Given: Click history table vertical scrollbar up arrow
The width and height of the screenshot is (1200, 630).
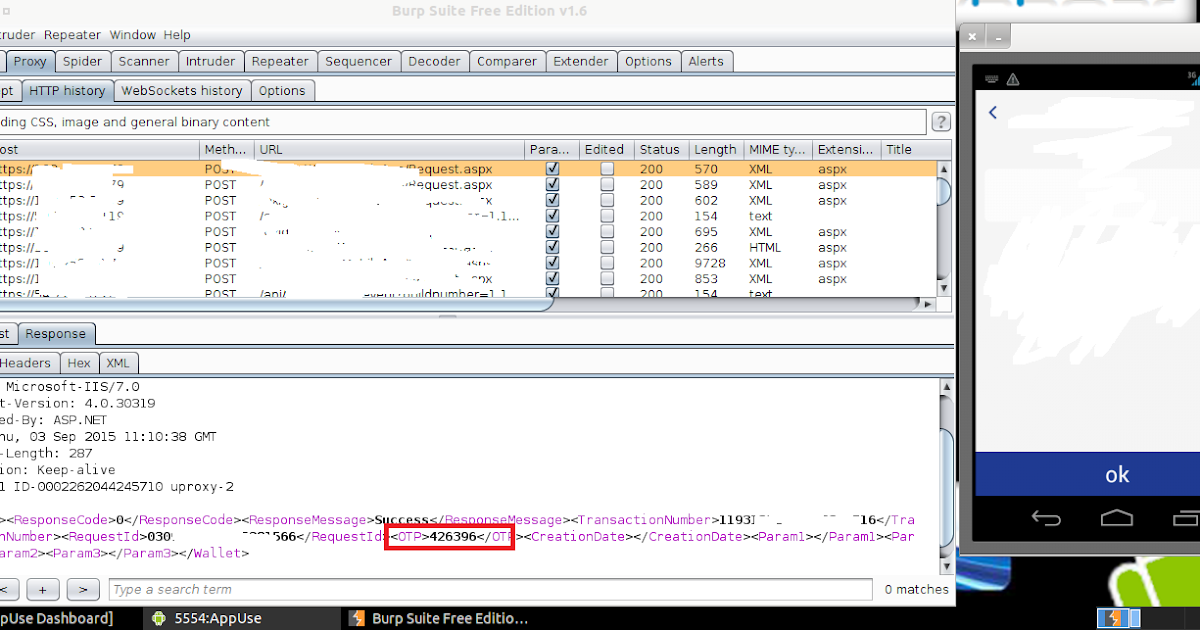Looking at the screenshot, I should pyautogui.click(x=945, y=168).
